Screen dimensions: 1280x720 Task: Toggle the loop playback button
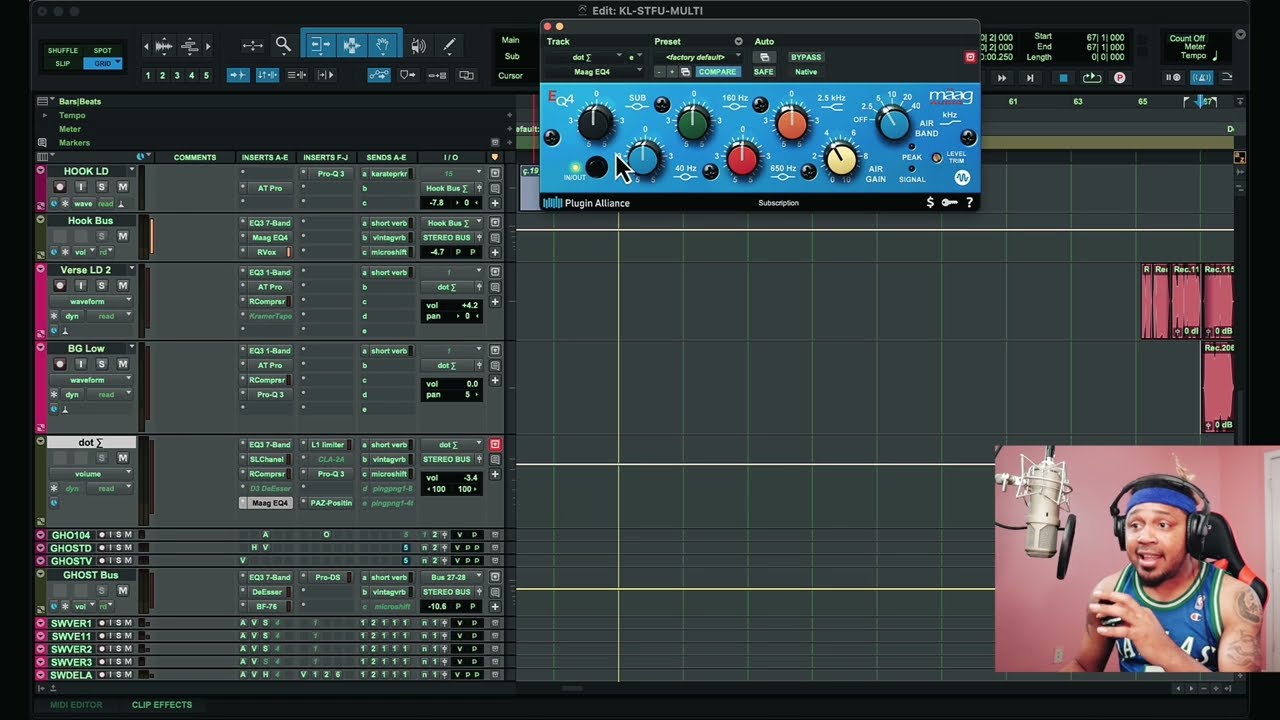tap(1092, 78)
